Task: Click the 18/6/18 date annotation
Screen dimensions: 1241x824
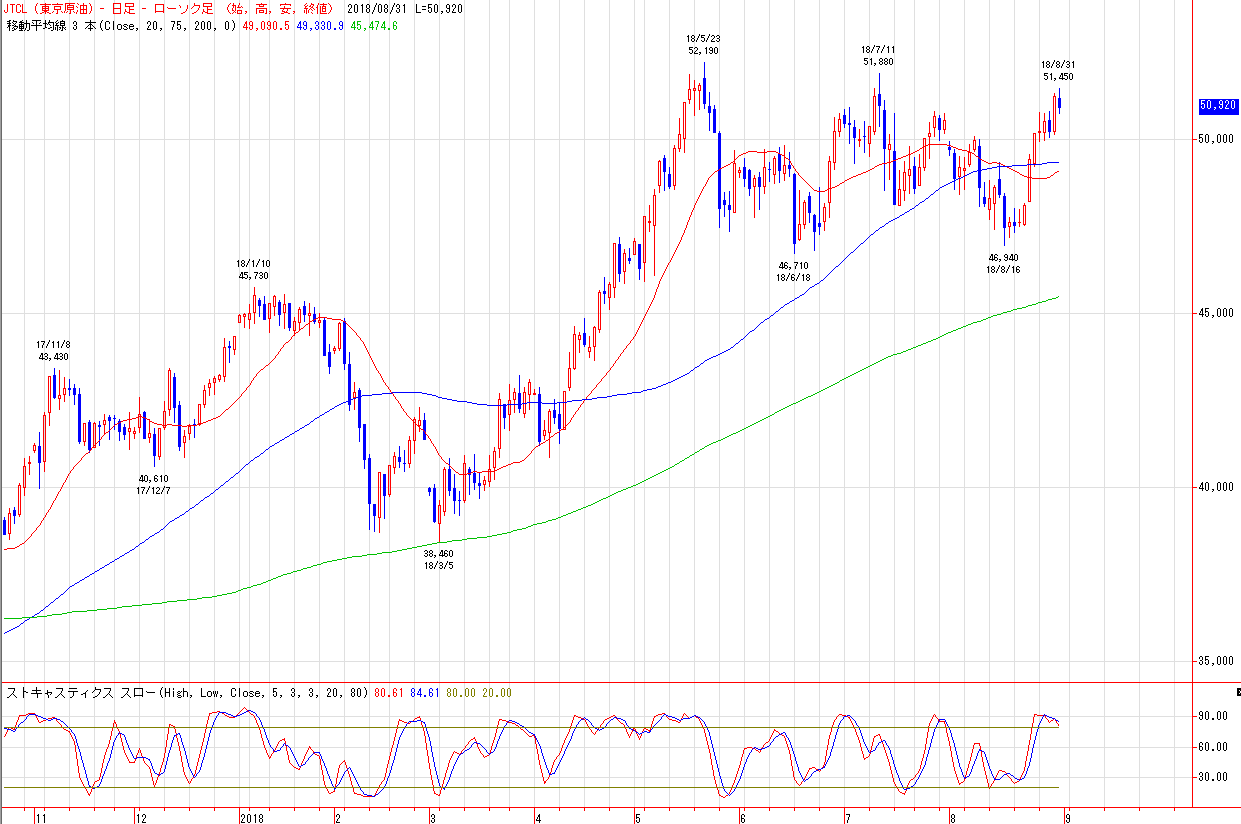Action: tap(793, 278)
